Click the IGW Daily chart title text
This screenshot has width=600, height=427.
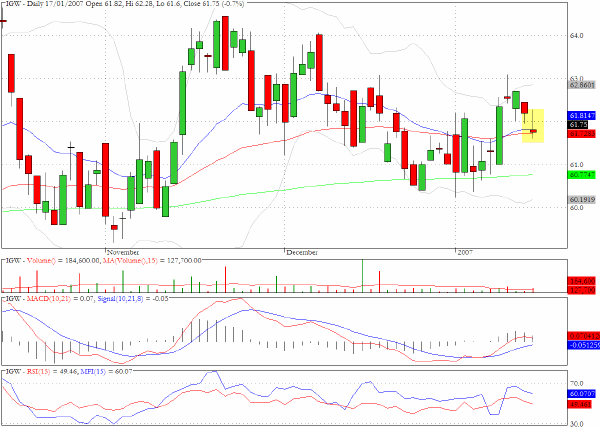[125, 3]
